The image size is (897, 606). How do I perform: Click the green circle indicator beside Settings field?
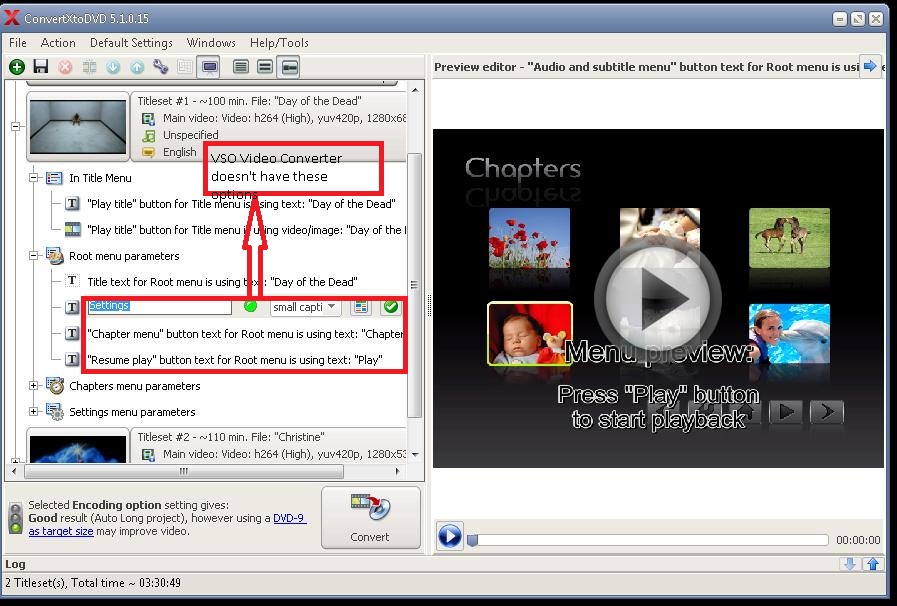click(250, 306)
